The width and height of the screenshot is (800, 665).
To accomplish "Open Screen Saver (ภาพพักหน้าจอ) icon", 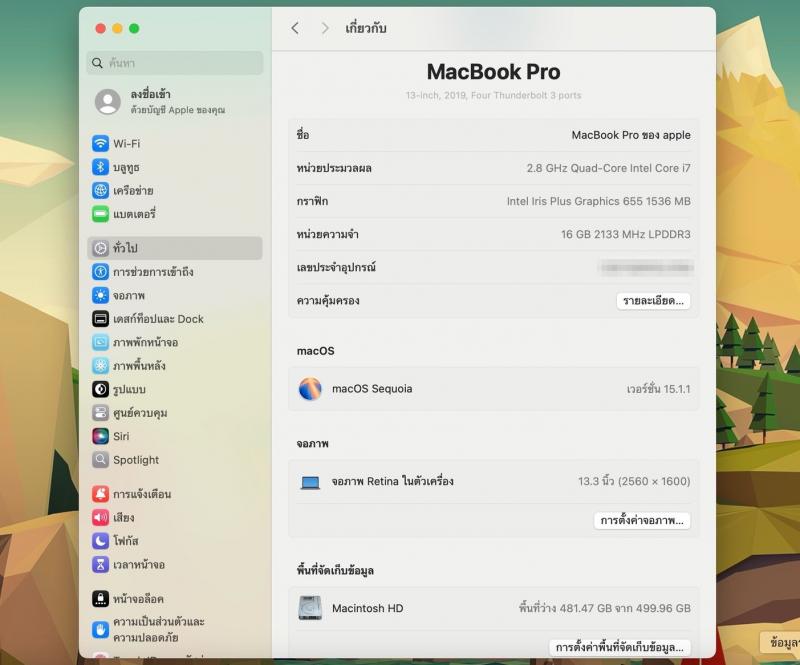I will [101, 342].
